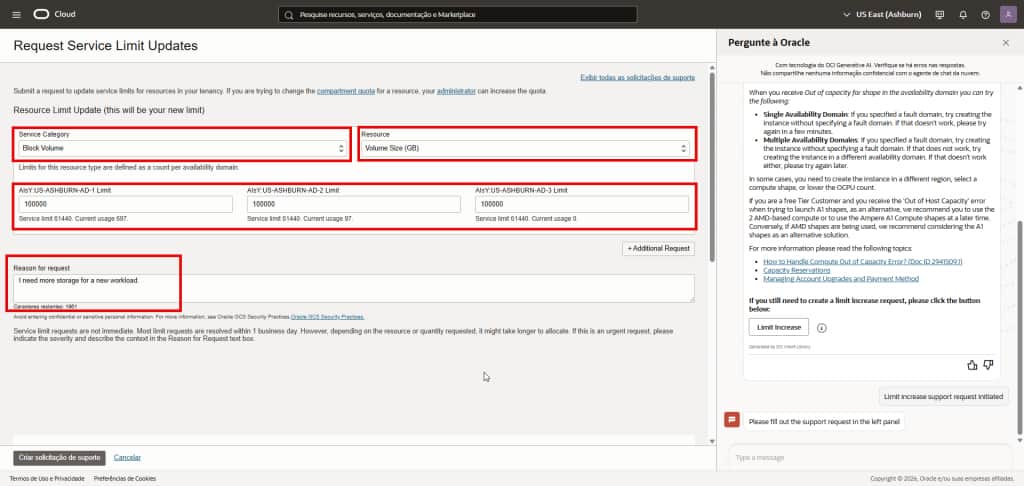Viewport: 1024px width, 486px height.
Task: Edit the US-ASHBURN-AD-1 Limit field
Action: (x=125, y=204)
